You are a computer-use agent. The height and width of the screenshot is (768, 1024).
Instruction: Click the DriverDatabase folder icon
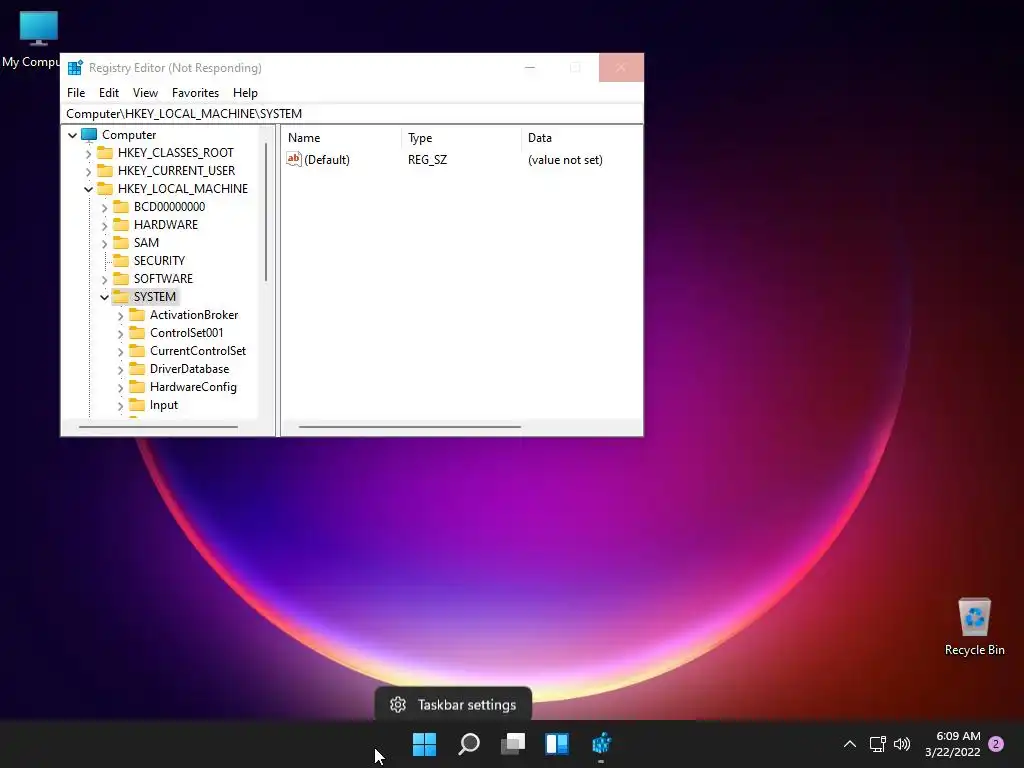(137, 369)
